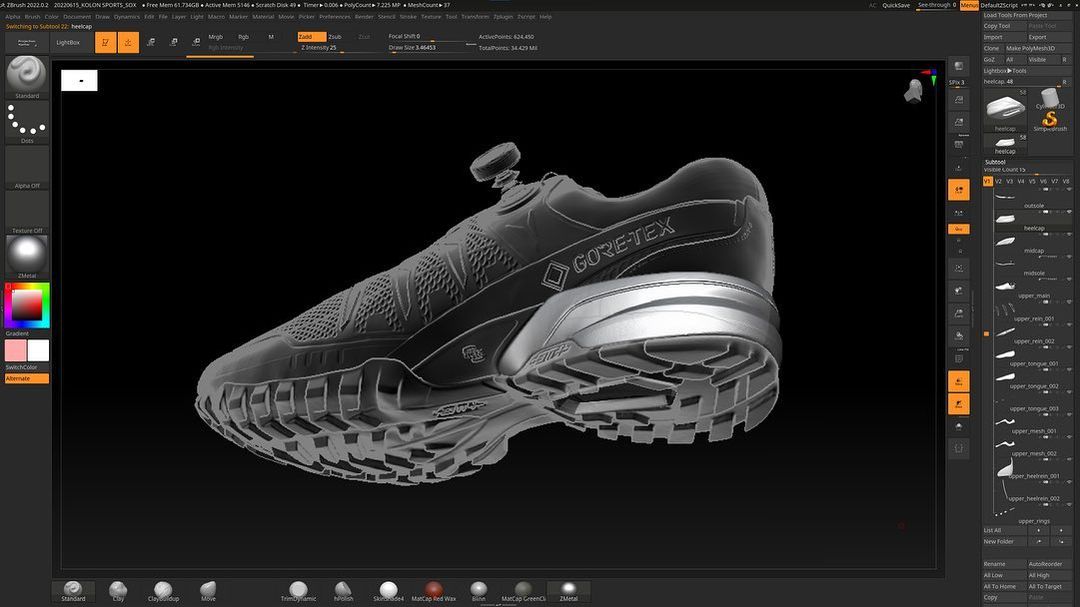This screenshot has height=607, width=1080.
Task: Apply the MatCap GreenClay material
Action: point(523,591)
